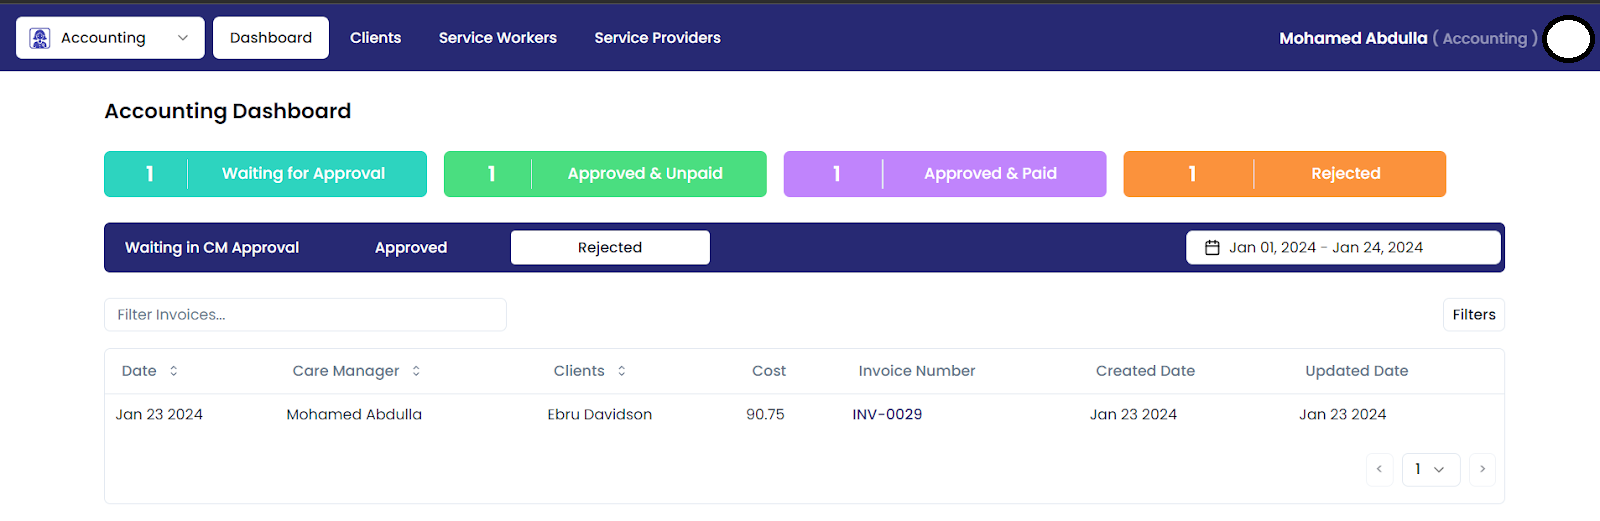This screenshot has height=521, width=1600.
Task: Click the Filters button
Action: tap(1473, 315)
